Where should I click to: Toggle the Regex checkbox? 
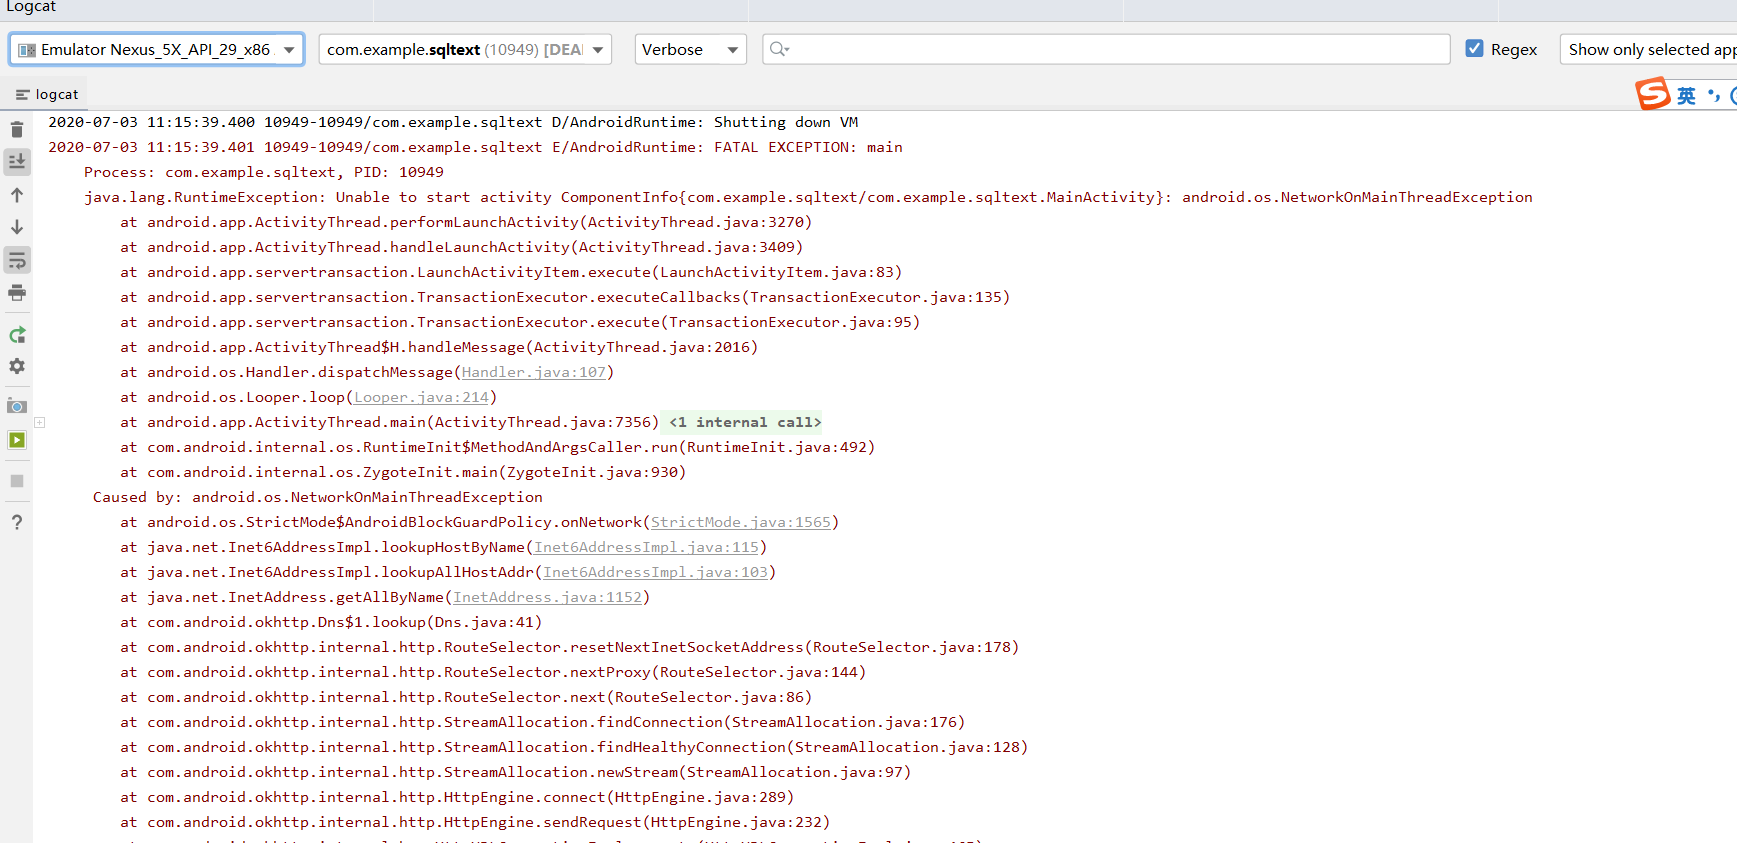pyautogui.click(x=1474, y=48)
